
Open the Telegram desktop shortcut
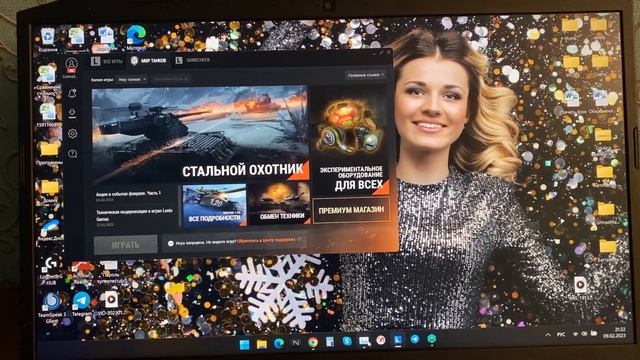click(x=82, y=304)
